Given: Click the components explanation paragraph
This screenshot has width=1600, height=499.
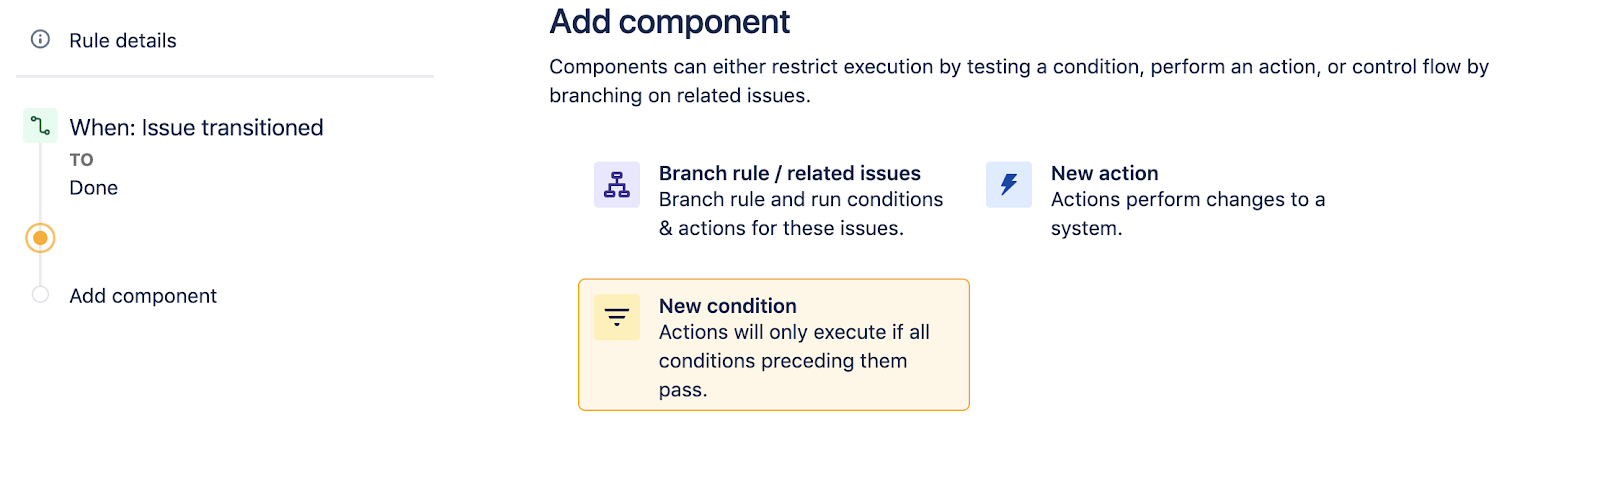Looking at the screenshot, I should (x=1018, y=81).
